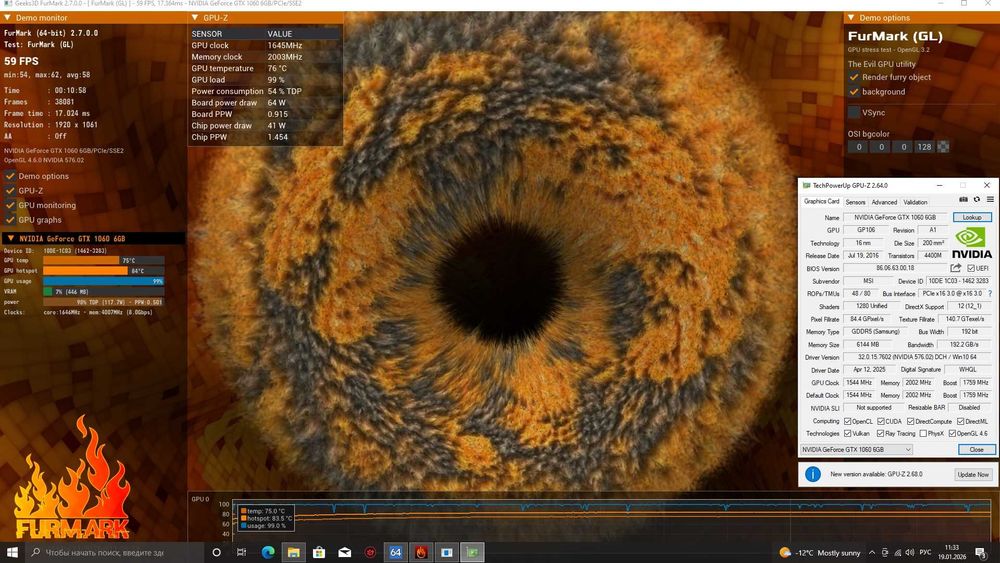Click the Name field NVIDIA GeForce GTX 1060 6GB

895,217
